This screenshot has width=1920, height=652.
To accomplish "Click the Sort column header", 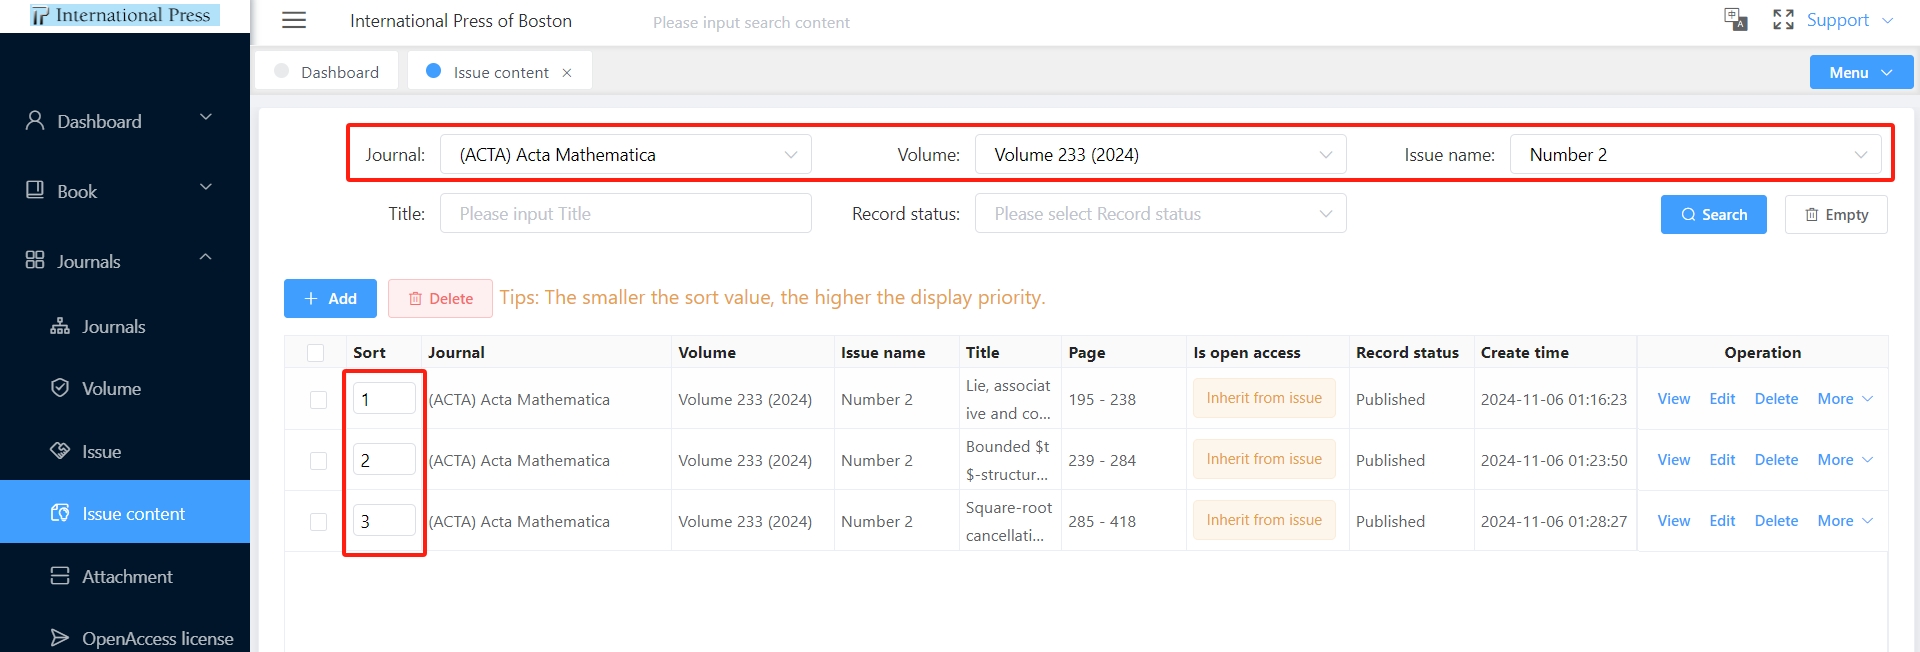I will click(369, 353).
